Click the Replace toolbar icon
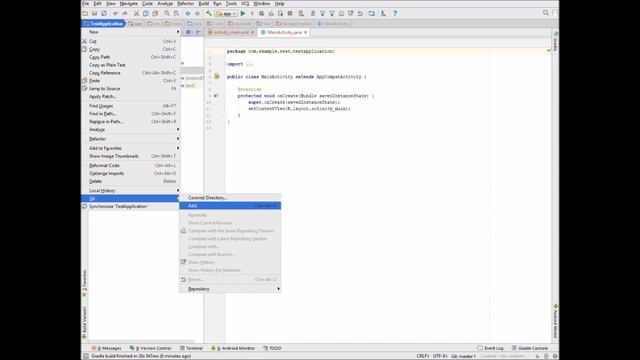This screenshot has height=360, width=640. pyautogui.click(x=176, y=13)
